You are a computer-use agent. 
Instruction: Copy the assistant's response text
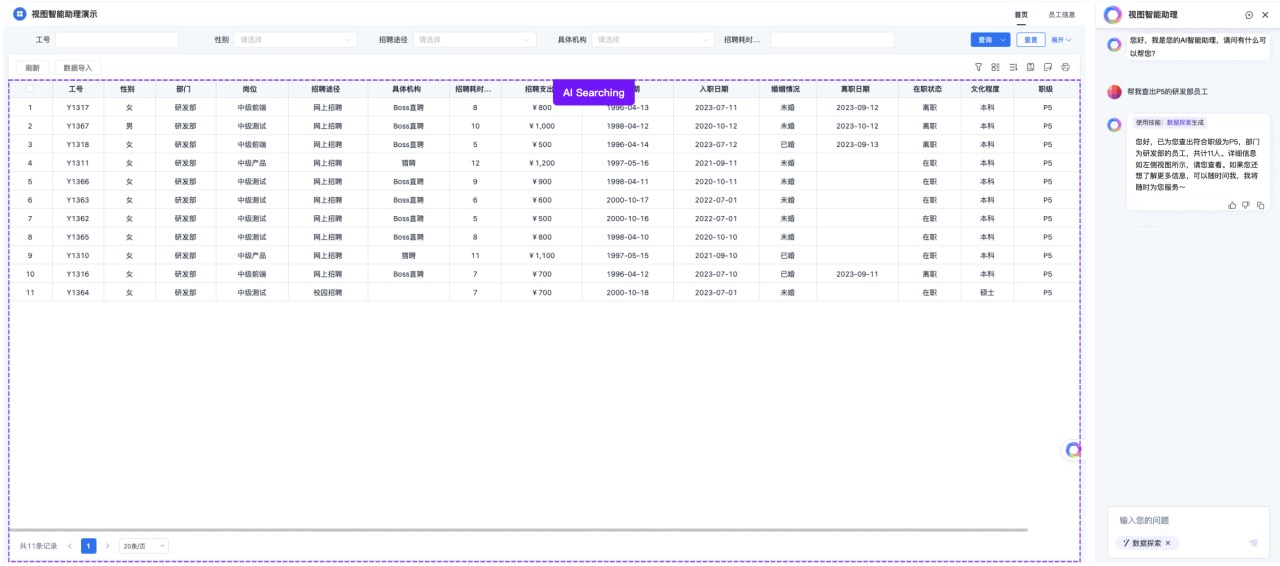pyautogui.click(x=1260, y=205)
